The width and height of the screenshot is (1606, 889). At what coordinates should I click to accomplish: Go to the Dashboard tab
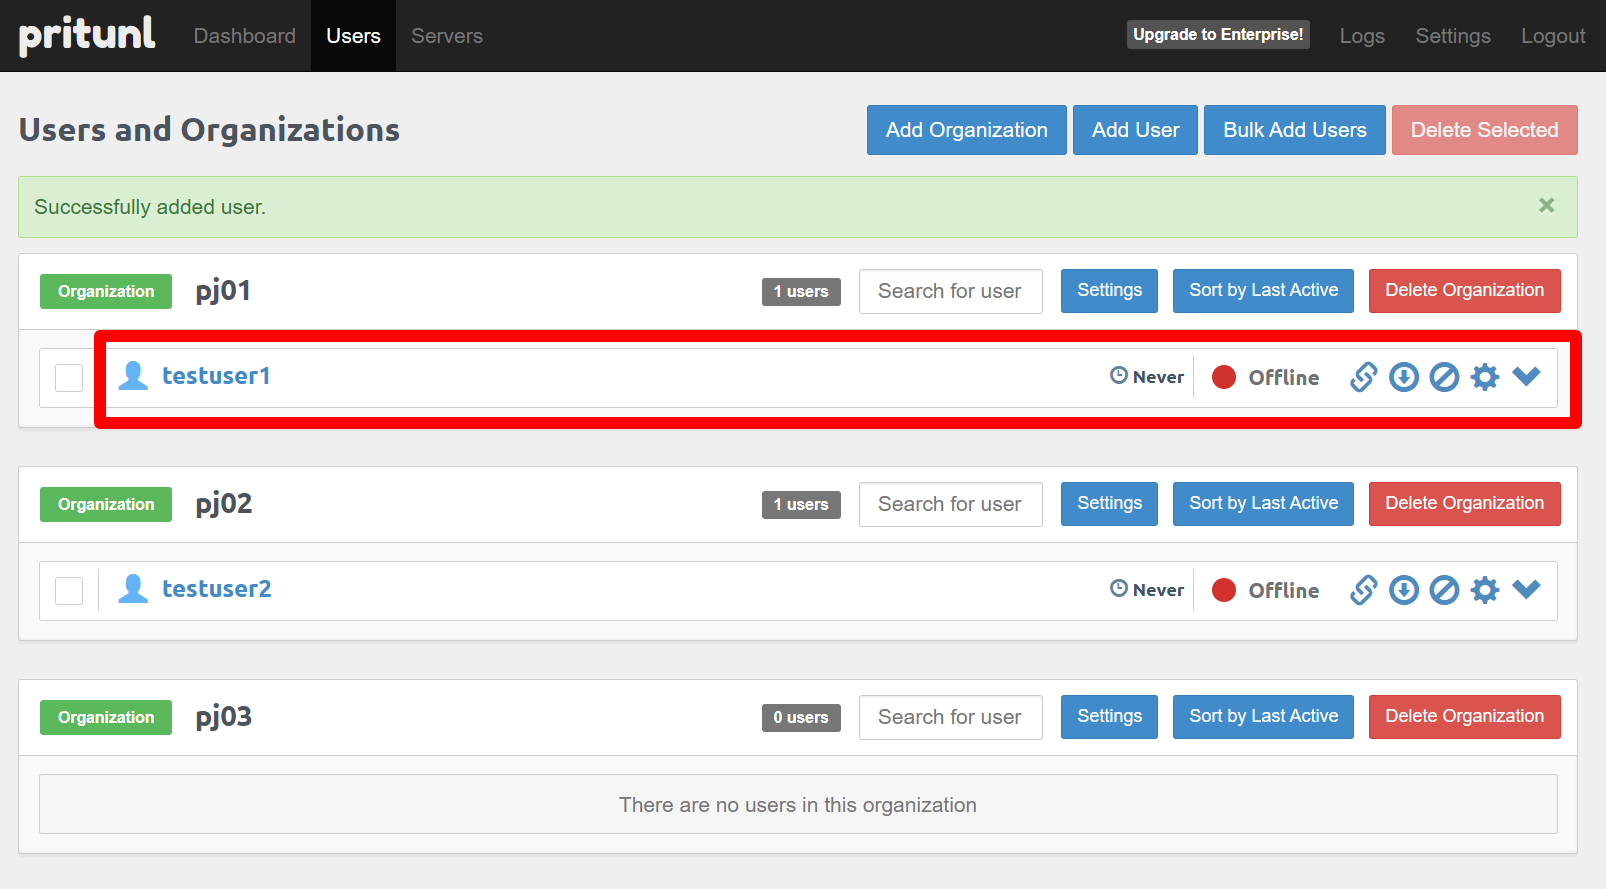tap(244, 36)
